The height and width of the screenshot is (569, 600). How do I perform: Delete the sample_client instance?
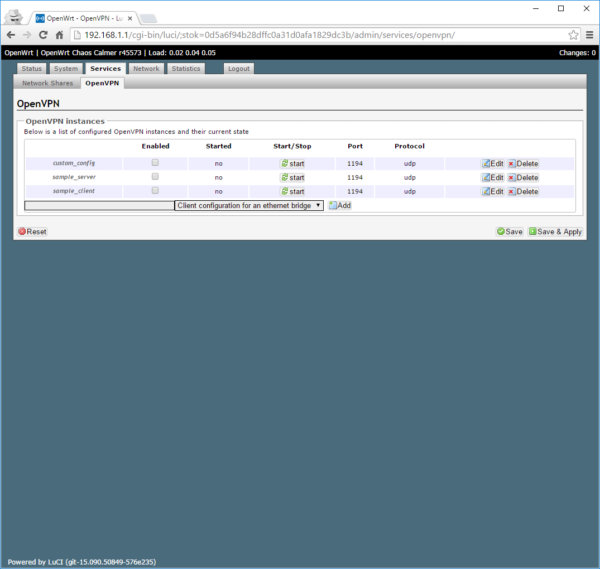tap(522, 191)
